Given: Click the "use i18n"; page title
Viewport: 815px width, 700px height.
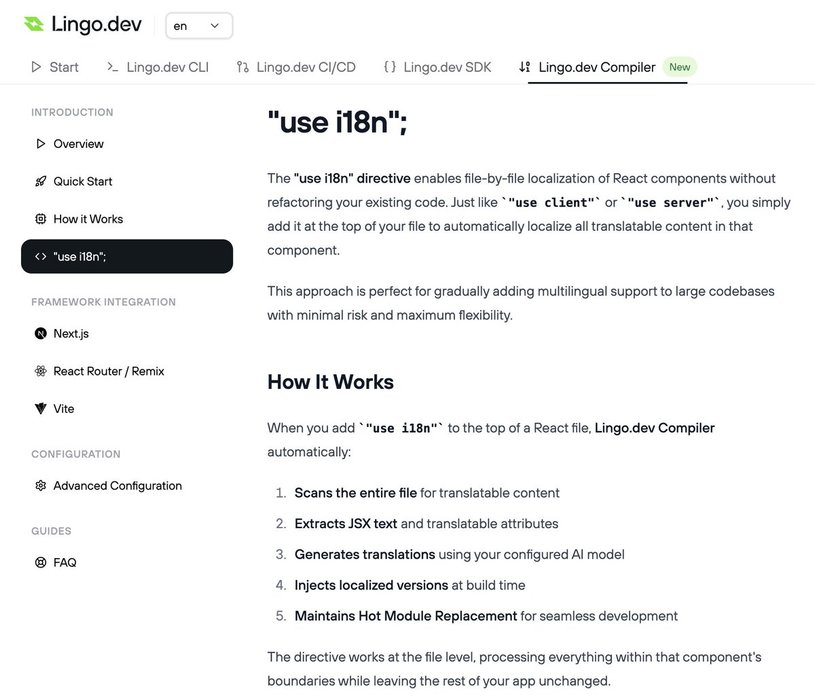Looking at the screenshot, I should click(337, 122).
